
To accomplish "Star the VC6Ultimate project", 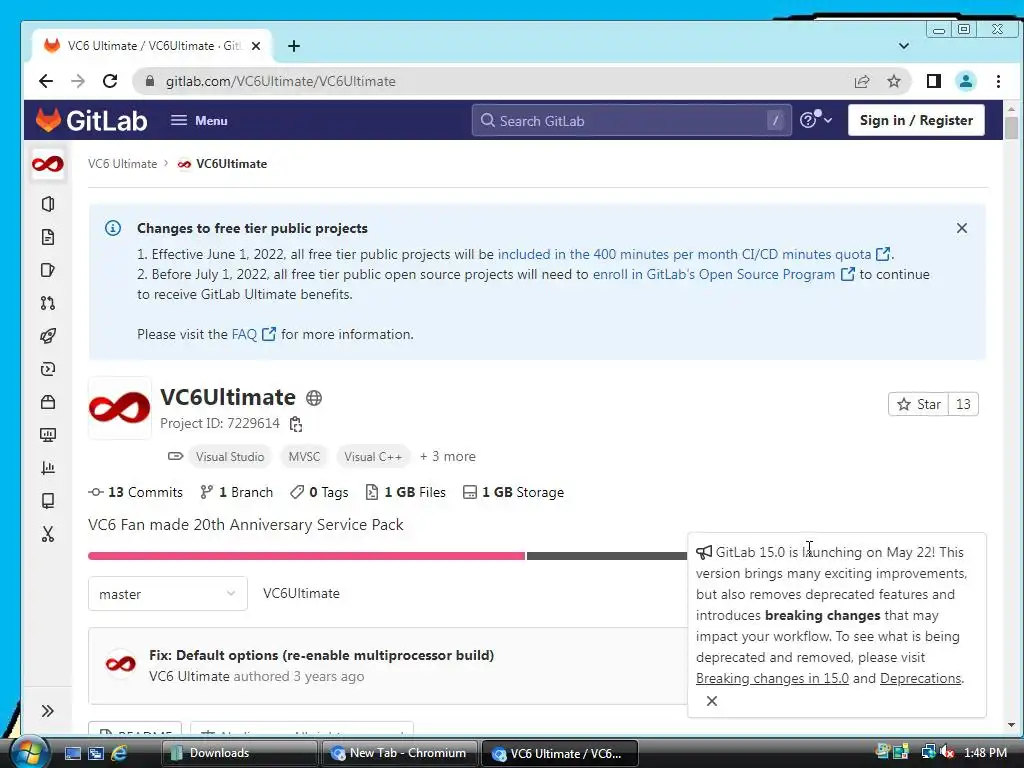I will tap(918, 404).
